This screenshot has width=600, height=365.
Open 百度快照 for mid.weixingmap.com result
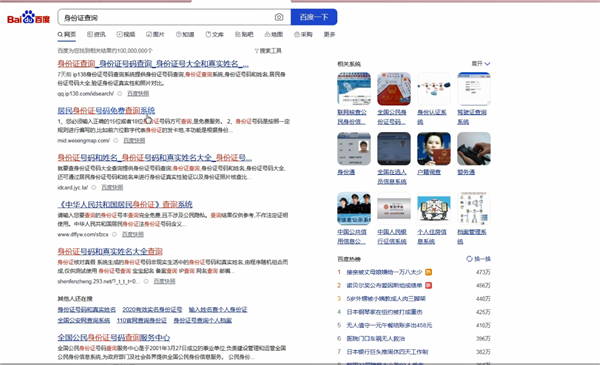click(x=134, y=140)
